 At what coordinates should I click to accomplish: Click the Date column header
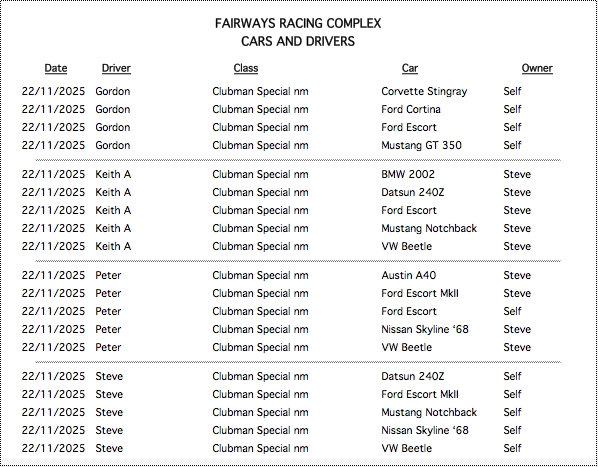56,68
